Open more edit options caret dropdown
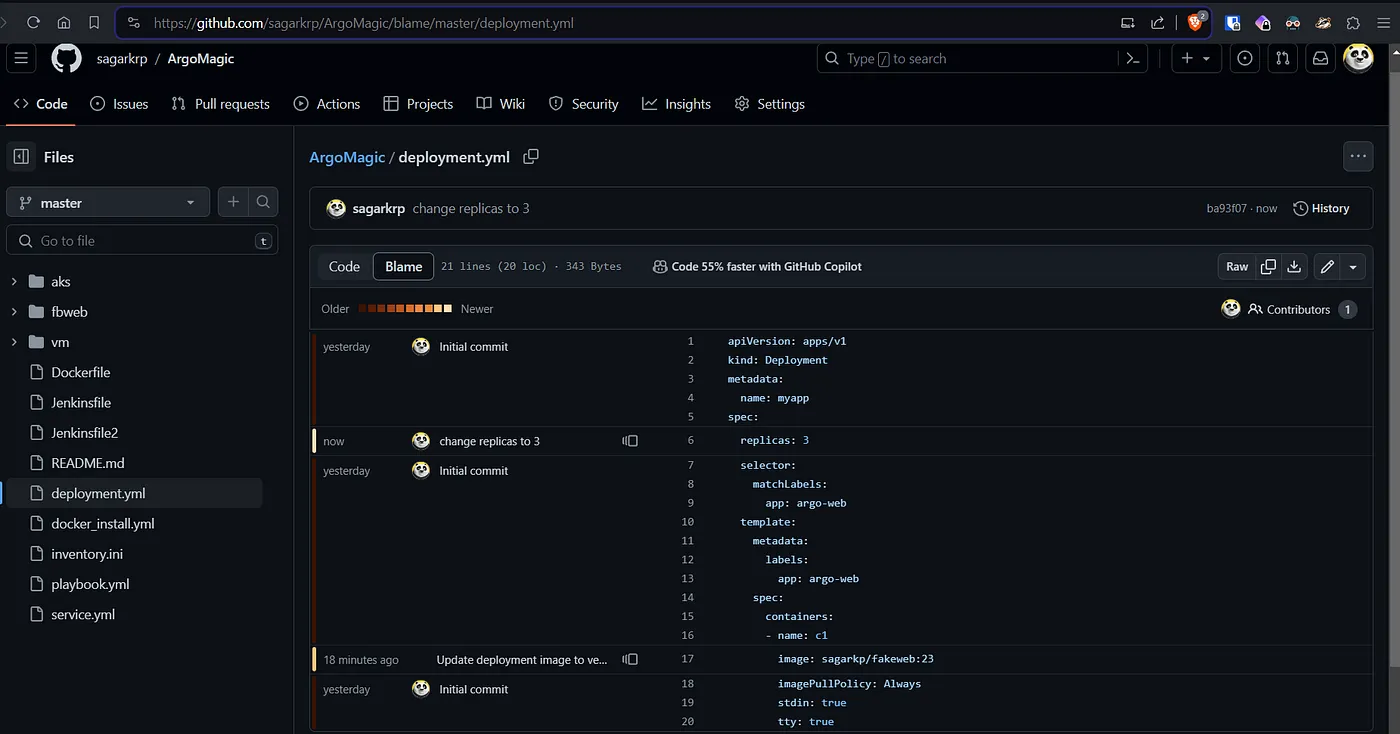This screenshot has width=1400, height=734. 1353,267
